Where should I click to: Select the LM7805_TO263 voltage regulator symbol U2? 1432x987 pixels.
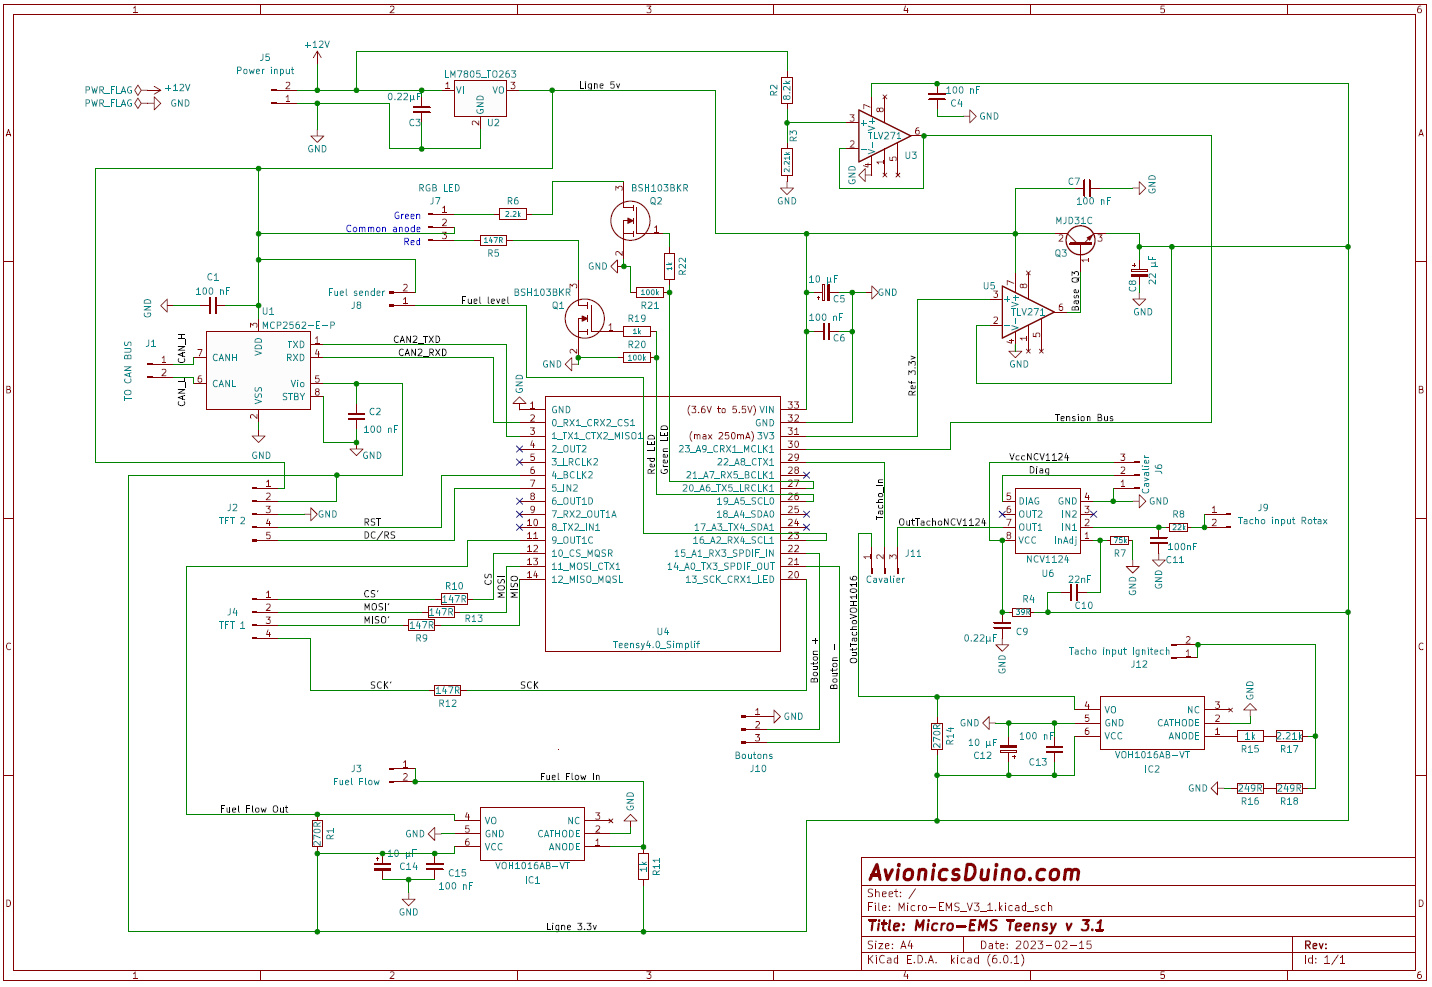click(482, 99)
